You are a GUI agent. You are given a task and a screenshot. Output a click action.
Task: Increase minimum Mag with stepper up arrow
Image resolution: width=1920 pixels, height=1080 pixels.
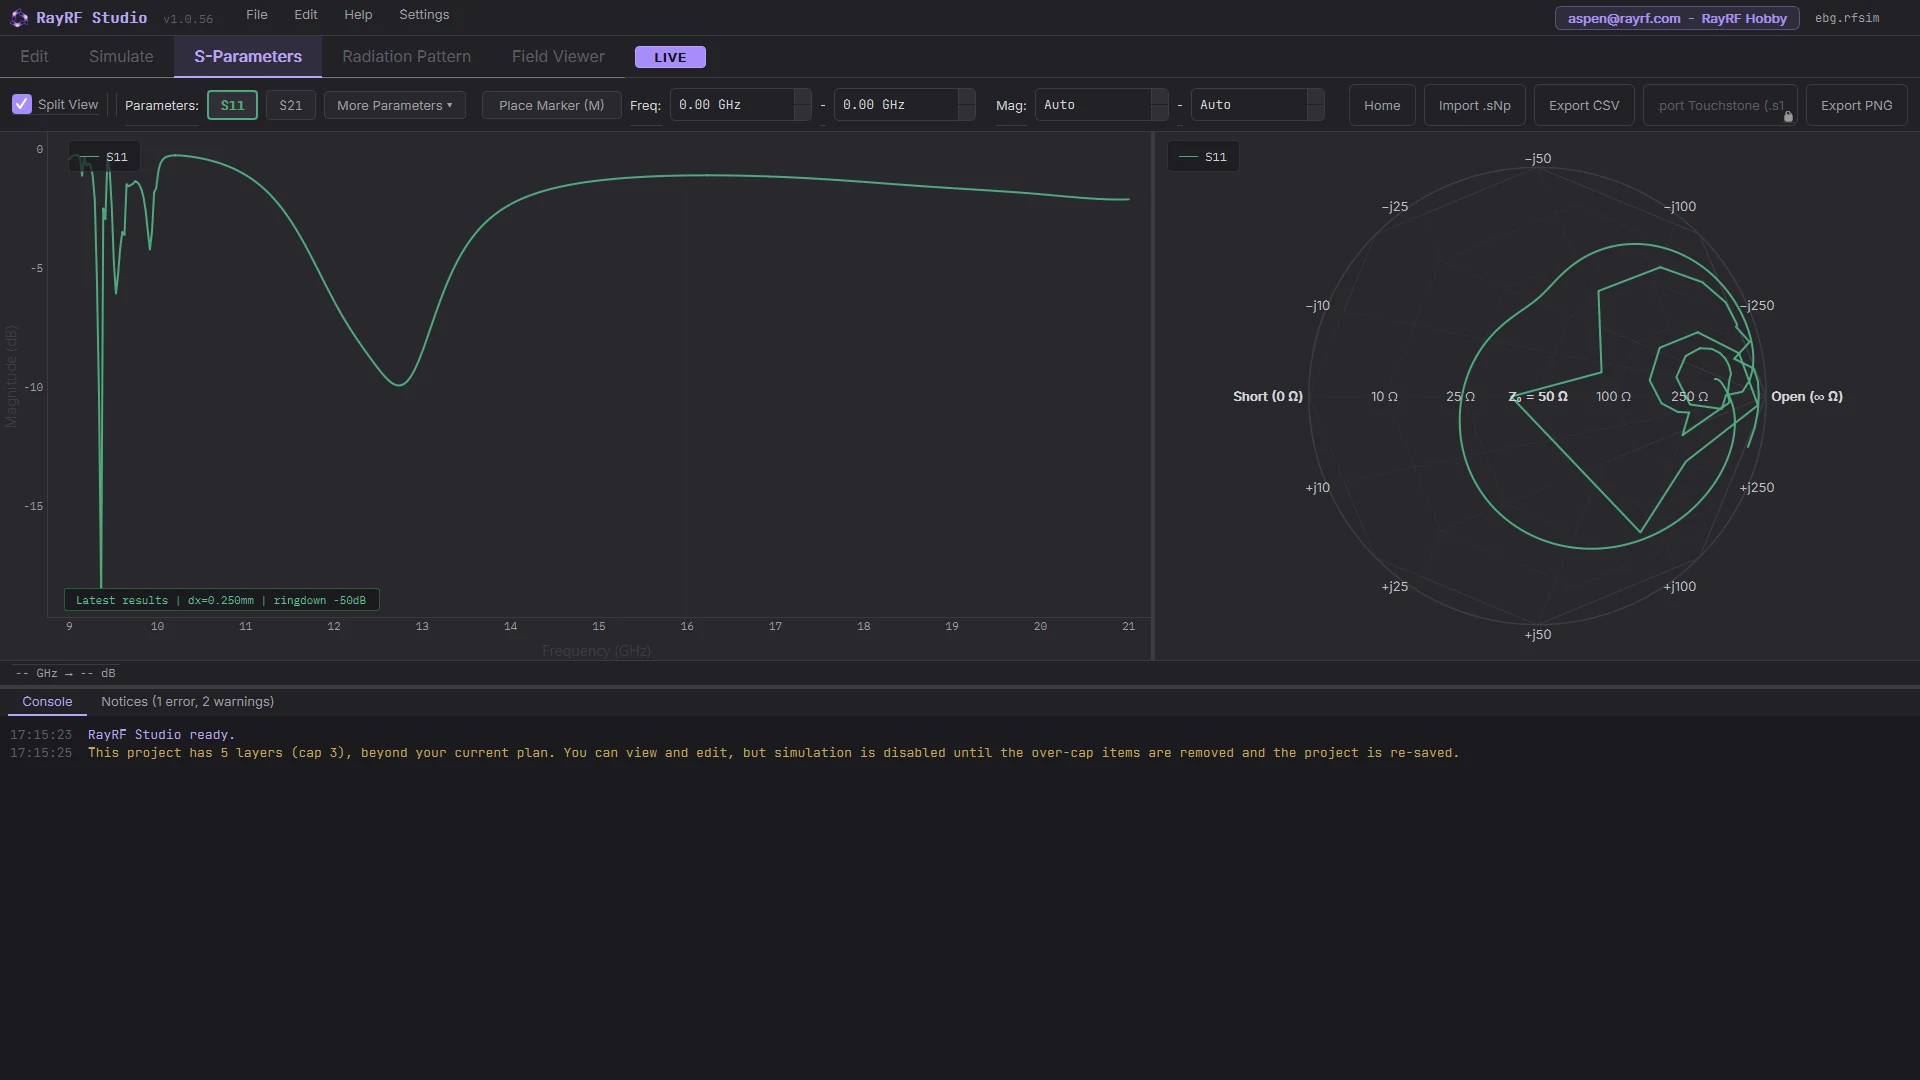pos(1159,97)
